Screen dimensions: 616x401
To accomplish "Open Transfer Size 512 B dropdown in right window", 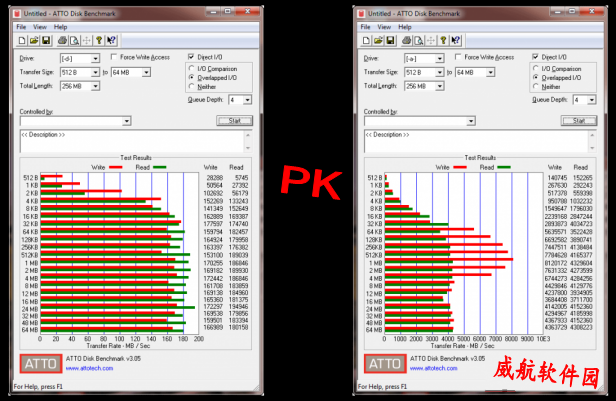I will click(440, 72).
